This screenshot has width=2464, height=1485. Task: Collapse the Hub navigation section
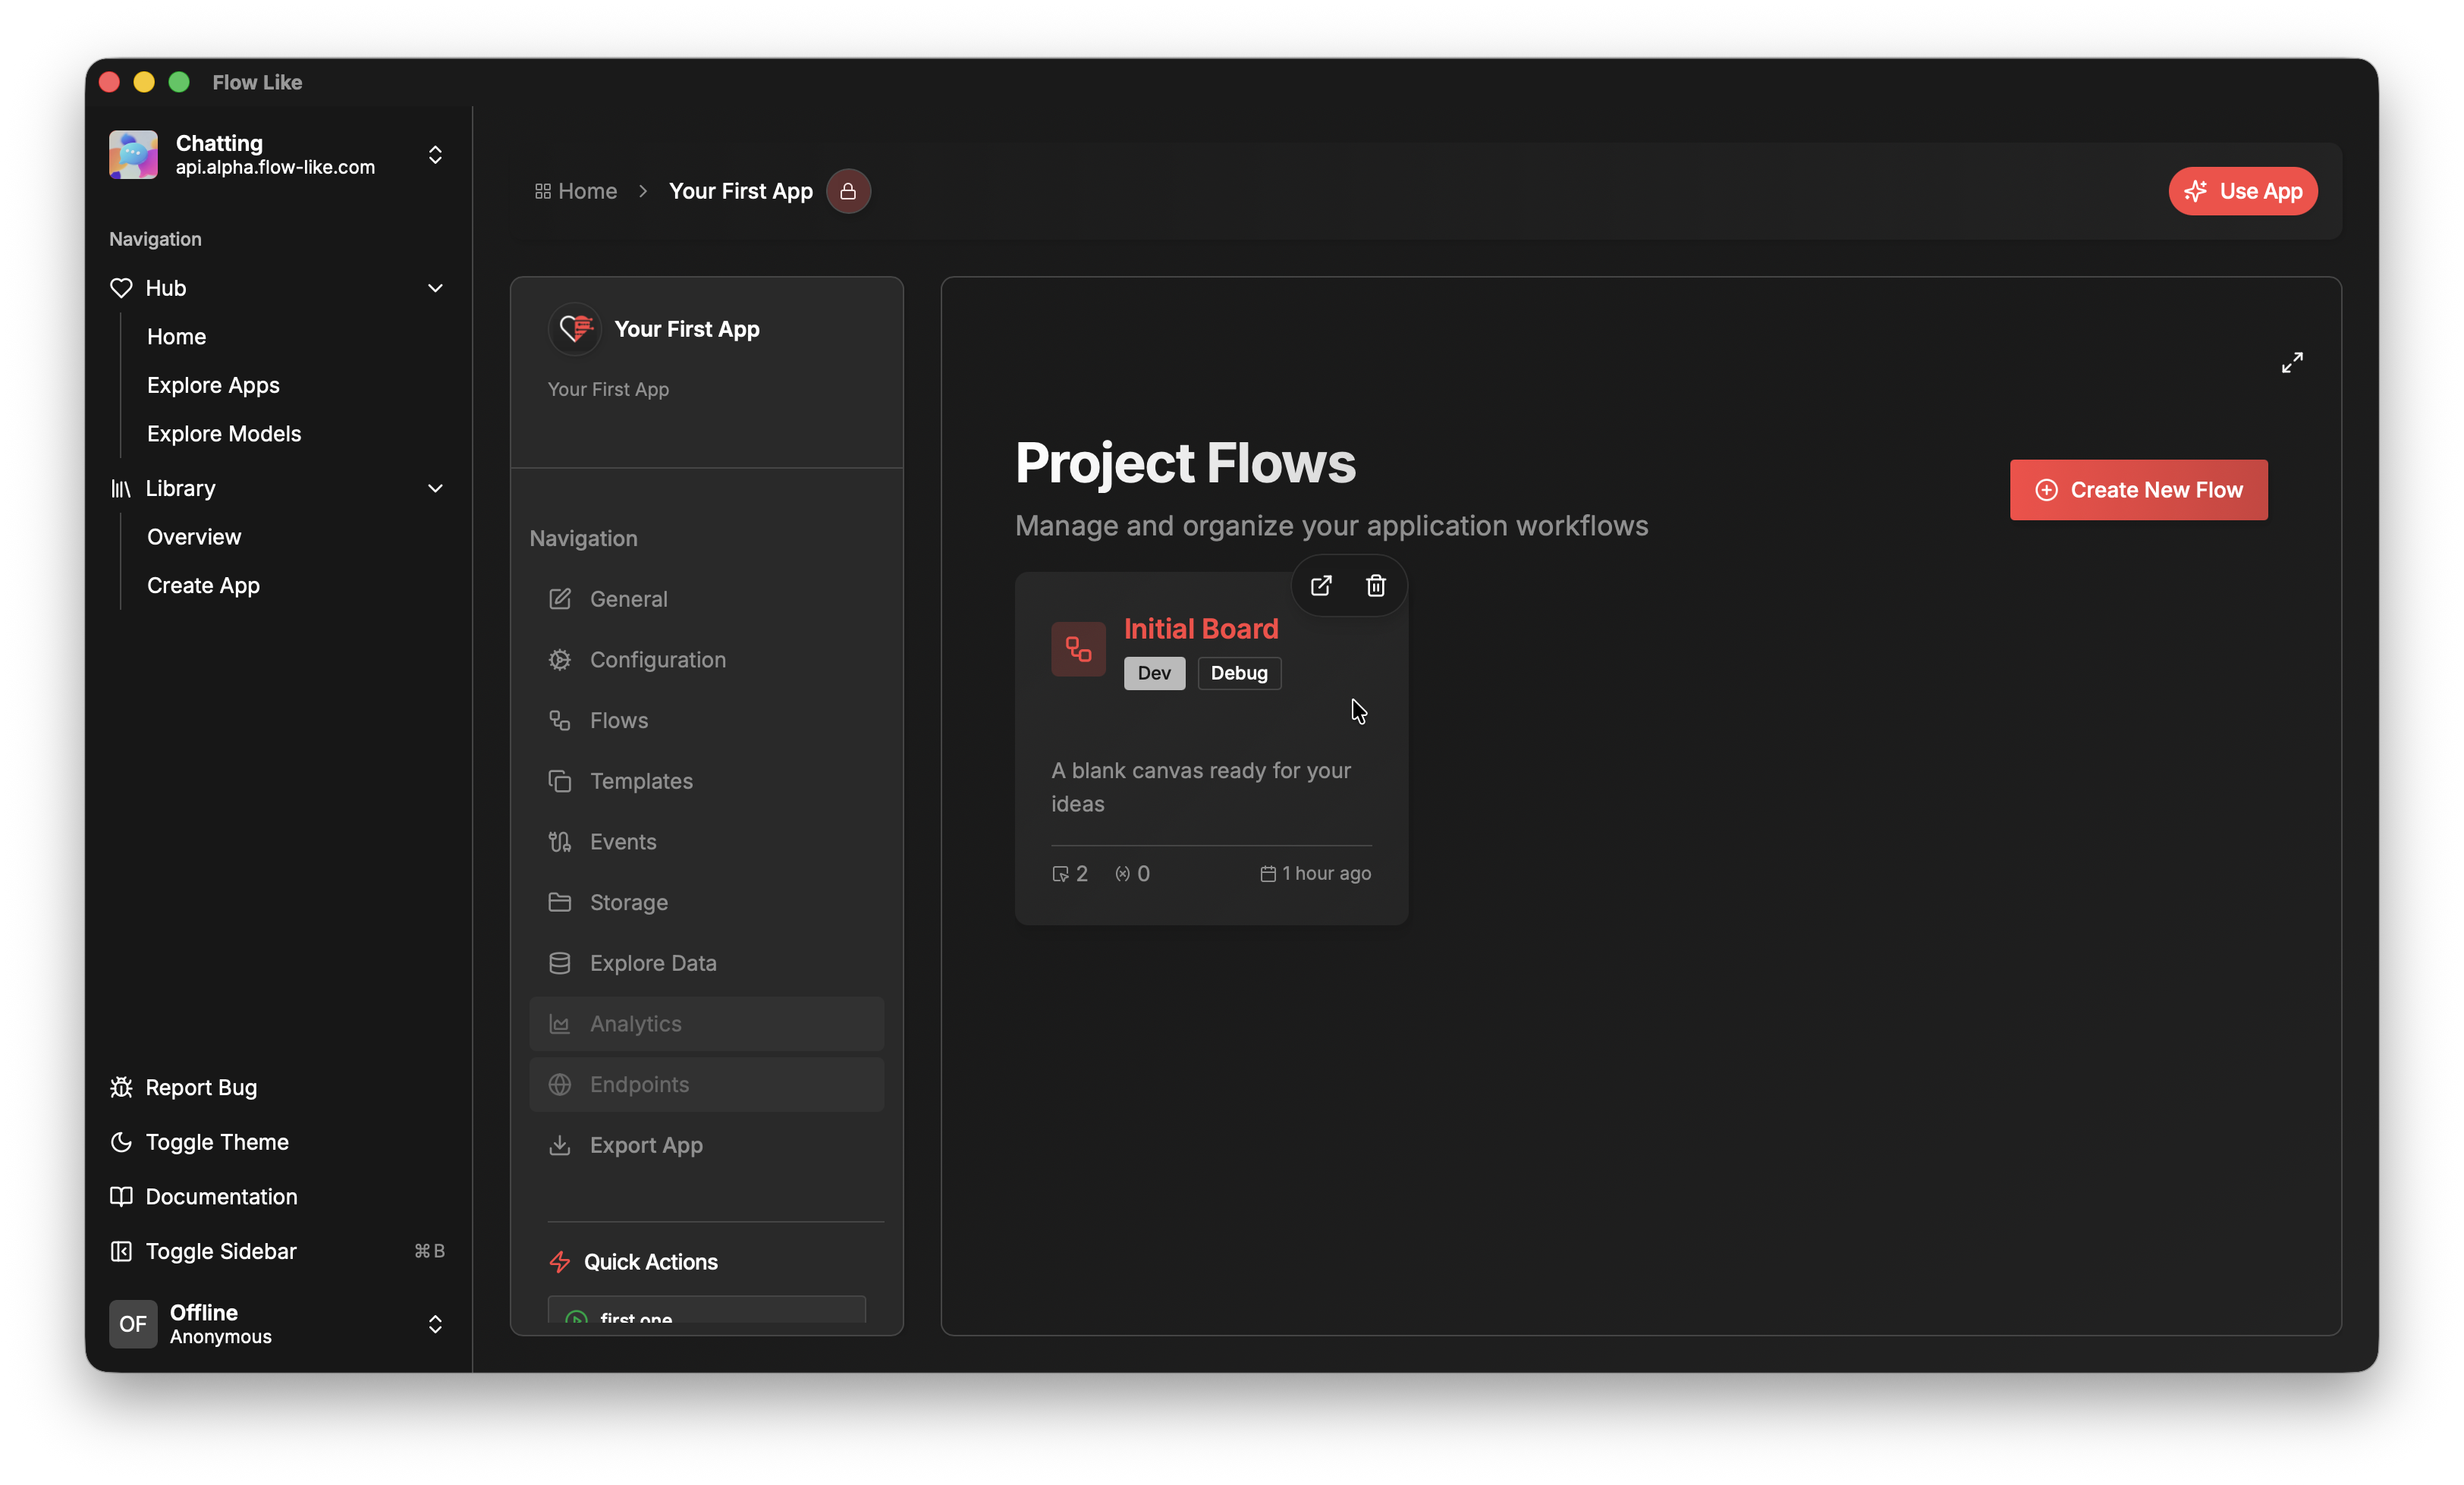(436, 288)
